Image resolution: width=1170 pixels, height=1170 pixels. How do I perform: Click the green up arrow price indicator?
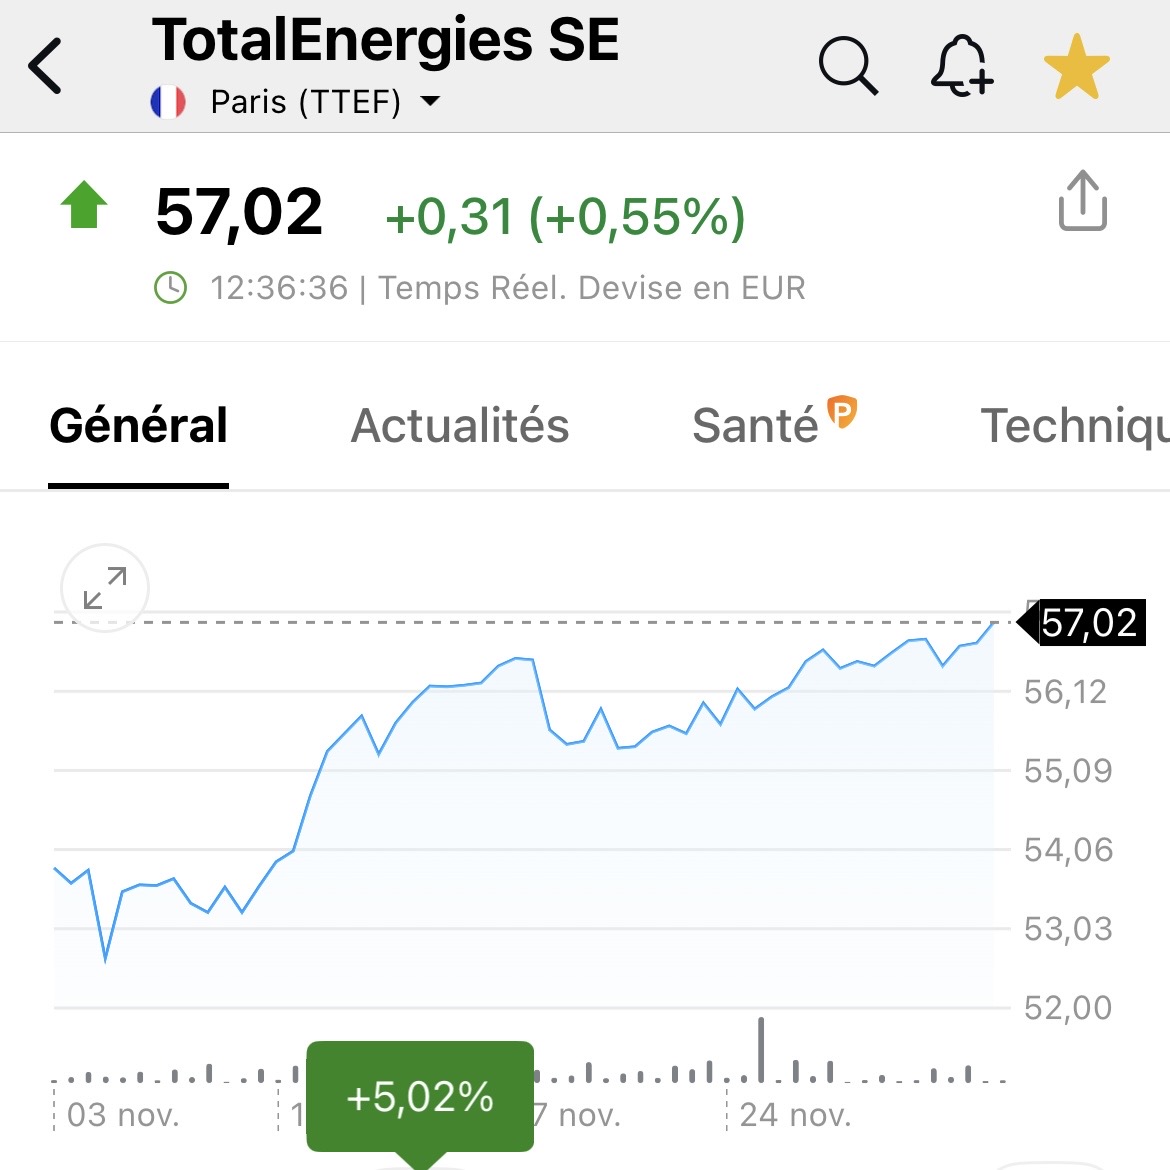(x=84, y=205)
